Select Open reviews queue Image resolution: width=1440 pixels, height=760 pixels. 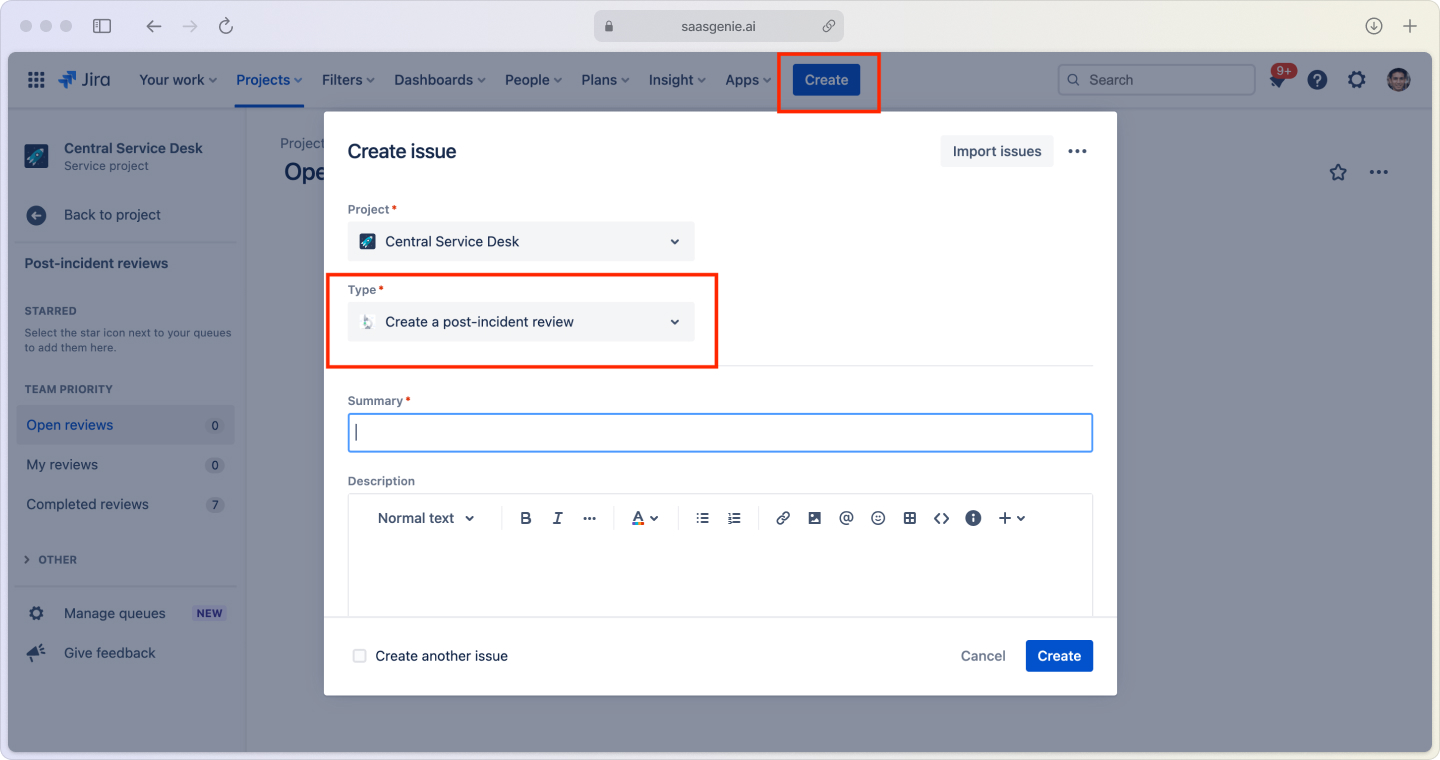pyautogui.click(x=126, y=425)
